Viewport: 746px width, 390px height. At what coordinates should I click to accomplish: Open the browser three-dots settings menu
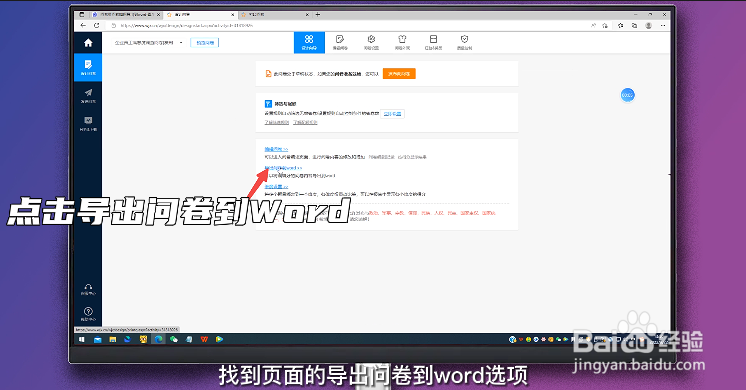point(663,26)
